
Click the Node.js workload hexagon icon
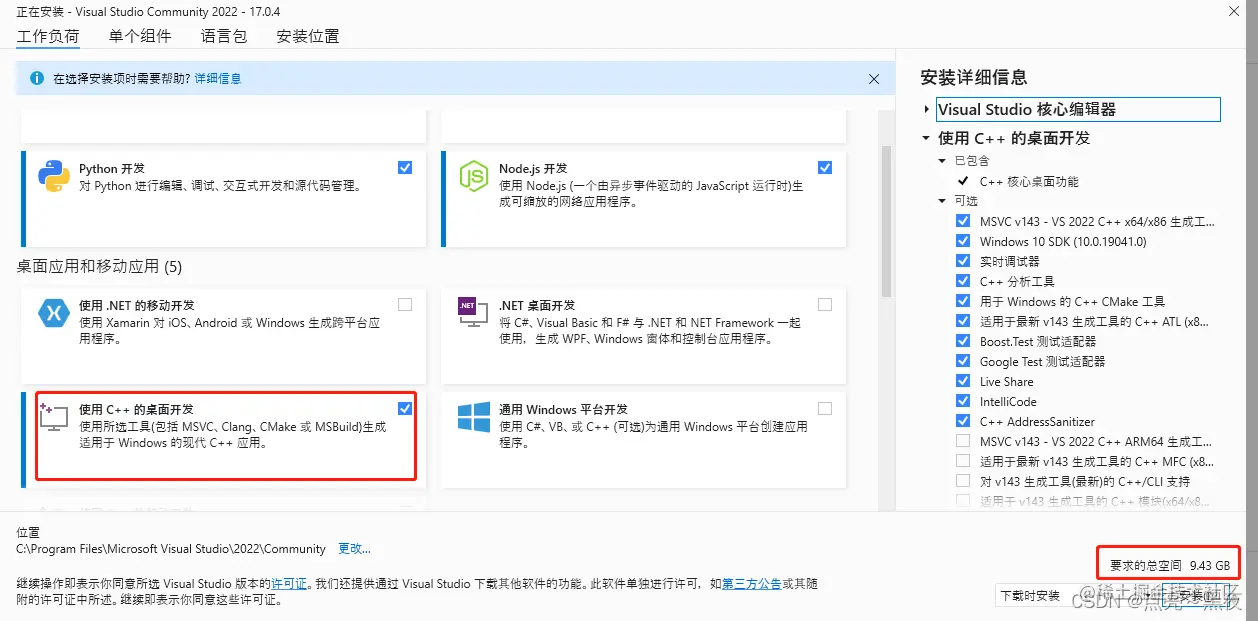pyautogui.click(x=473, y=177)
